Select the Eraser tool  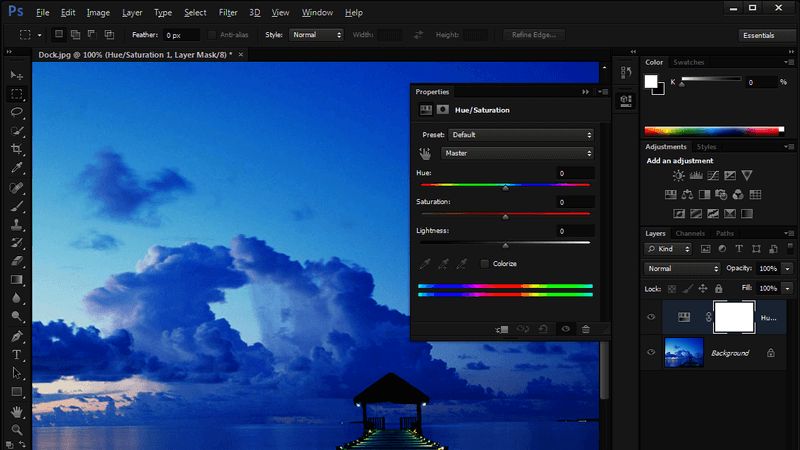(x=16, y=261)
